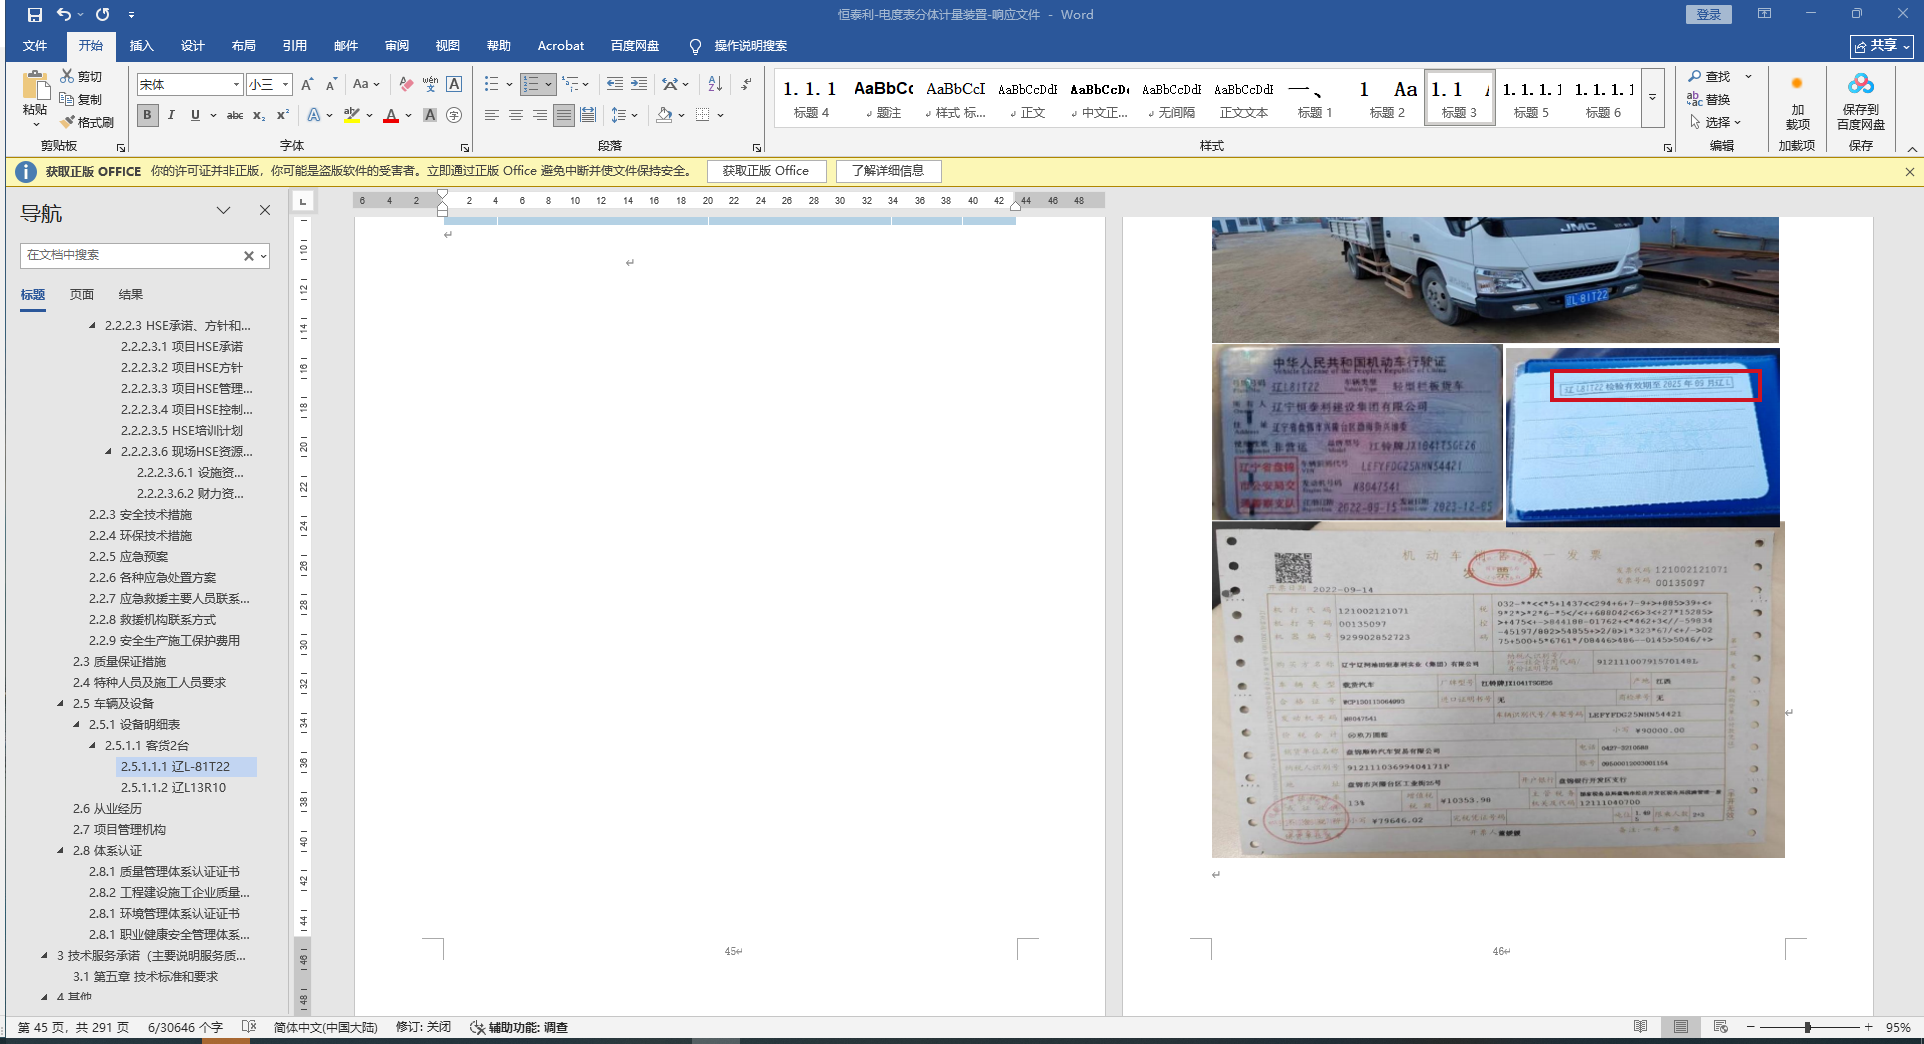
Task: Apply the yellow text highlight color
Action: 351,116
